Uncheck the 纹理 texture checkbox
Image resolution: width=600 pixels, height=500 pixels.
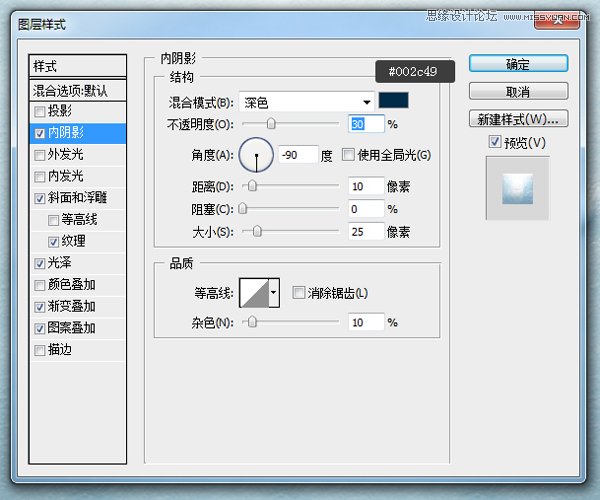(53, 242)
